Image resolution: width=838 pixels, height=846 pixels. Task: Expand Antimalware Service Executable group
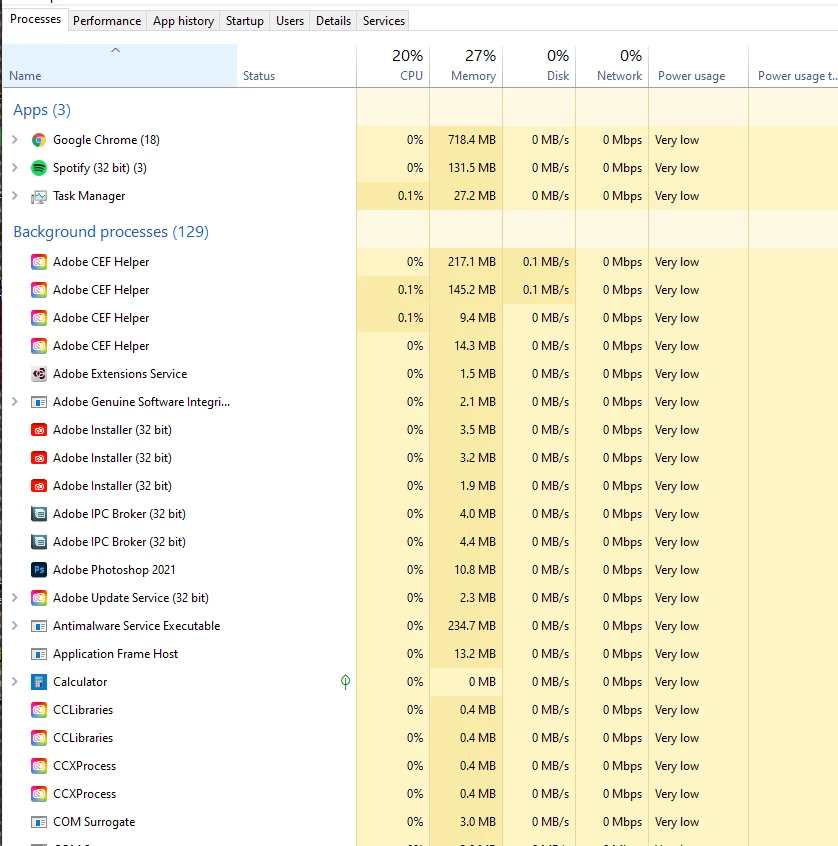(15, 626)
